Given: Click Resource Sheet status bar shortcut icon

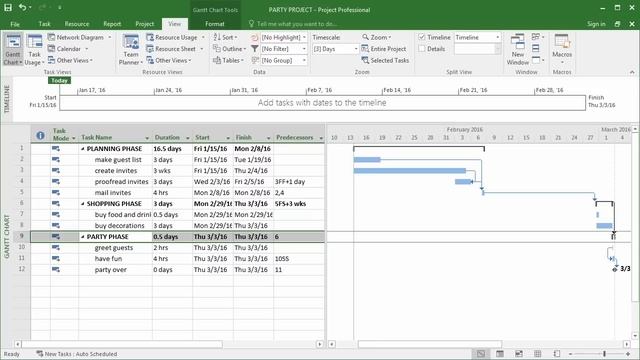Looking at the screenshot, I should [x=538, y=353].
